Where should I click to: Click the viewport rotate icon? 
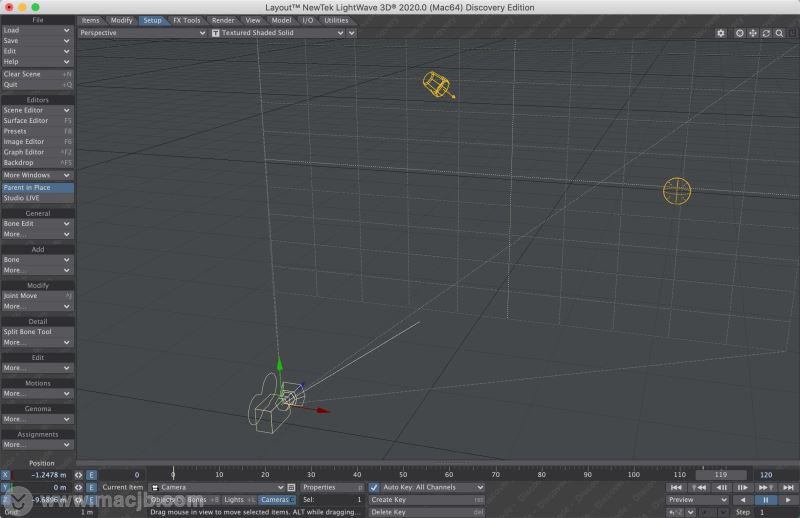point(766,33)
